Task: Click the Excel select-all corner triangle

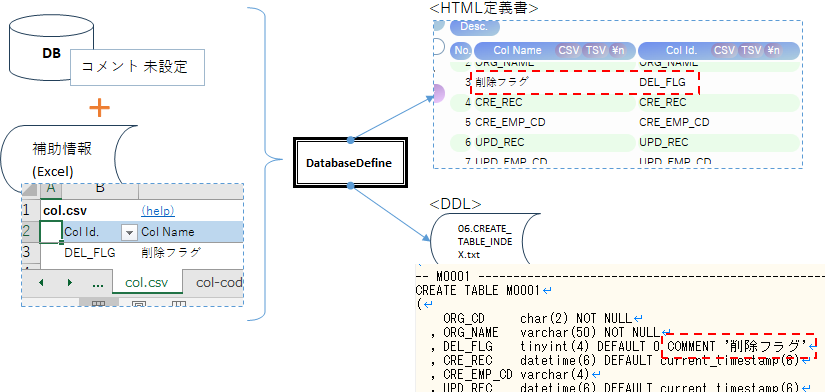Action: (31, 189)
